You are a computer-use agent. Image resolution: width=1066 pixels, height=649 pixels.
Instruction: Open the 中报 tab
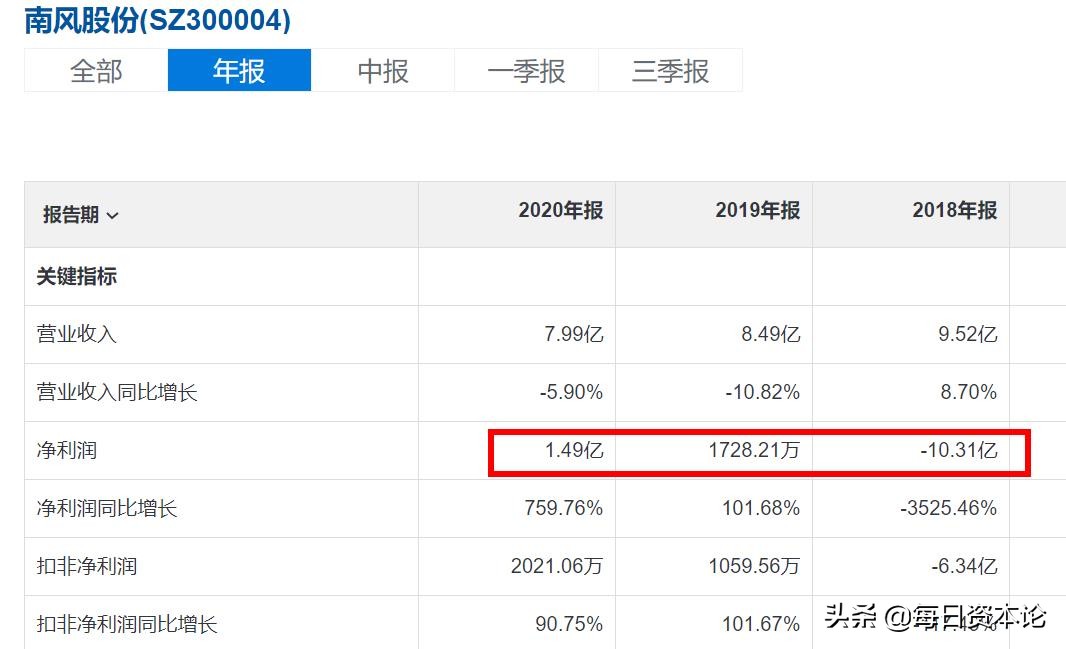(383, 71)
